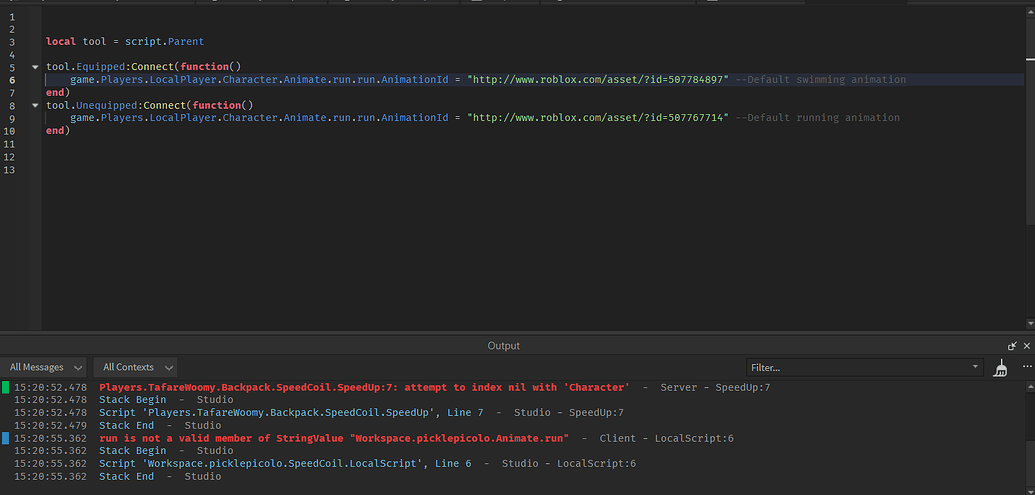The image size is (1035, 495).
Task: Click the 'Server - SpeedUp:7' source label
Action: tap(715, 387)
